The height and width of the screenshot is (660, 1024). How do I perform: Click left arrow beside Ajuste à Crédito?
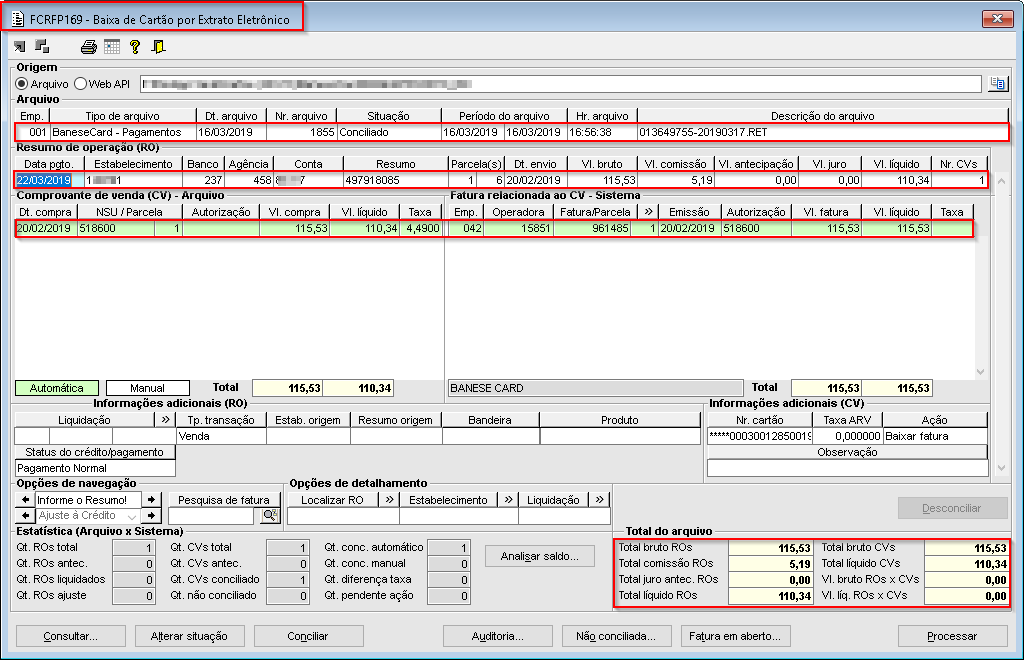(25, 516)
